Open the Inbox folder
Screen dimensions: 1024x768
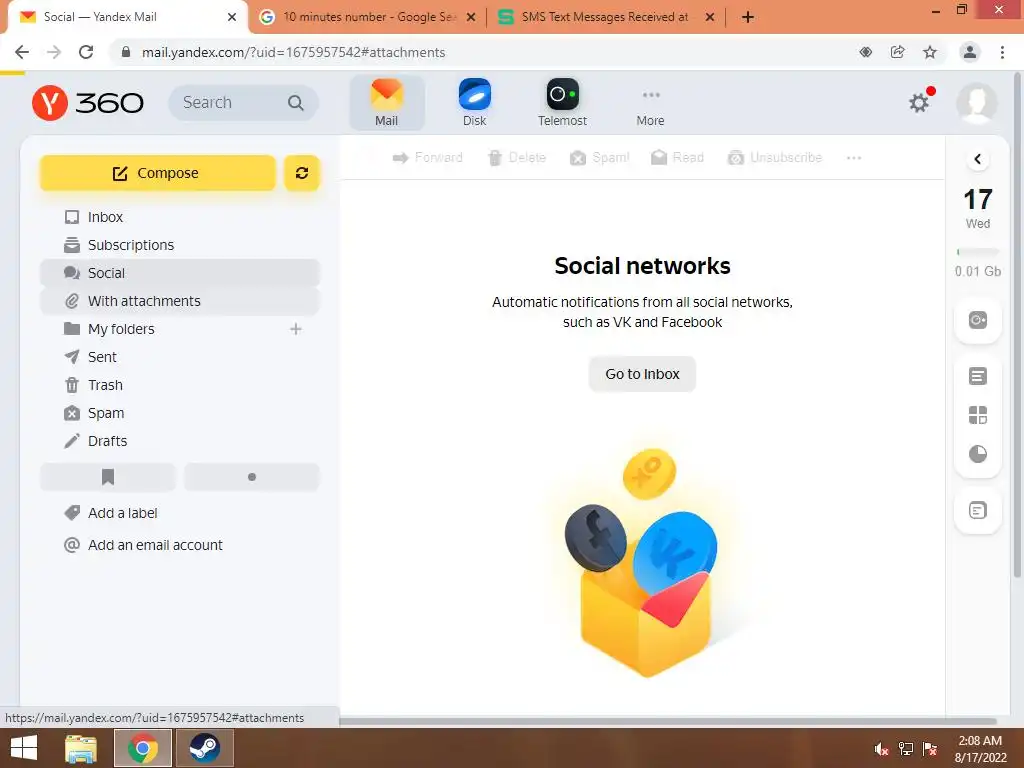coord(180,217)
